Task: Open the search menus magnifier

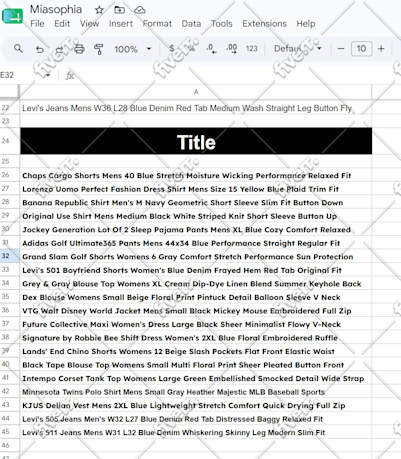Action: pos(18,49)
